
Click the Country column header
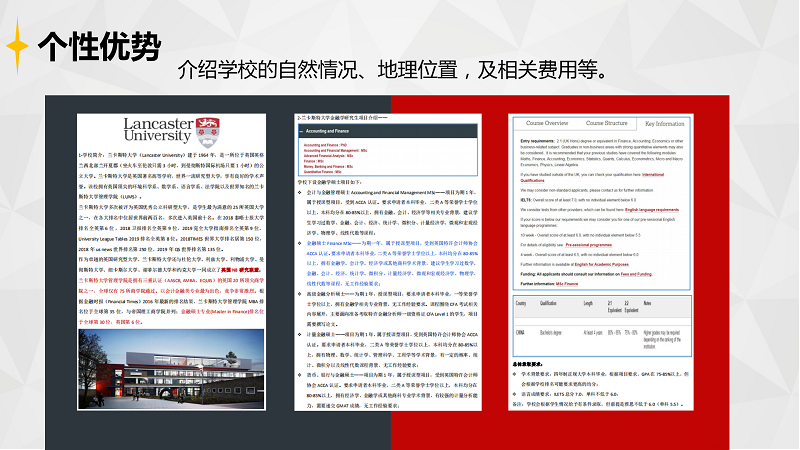pyautogui.click(x=521, y=303)
